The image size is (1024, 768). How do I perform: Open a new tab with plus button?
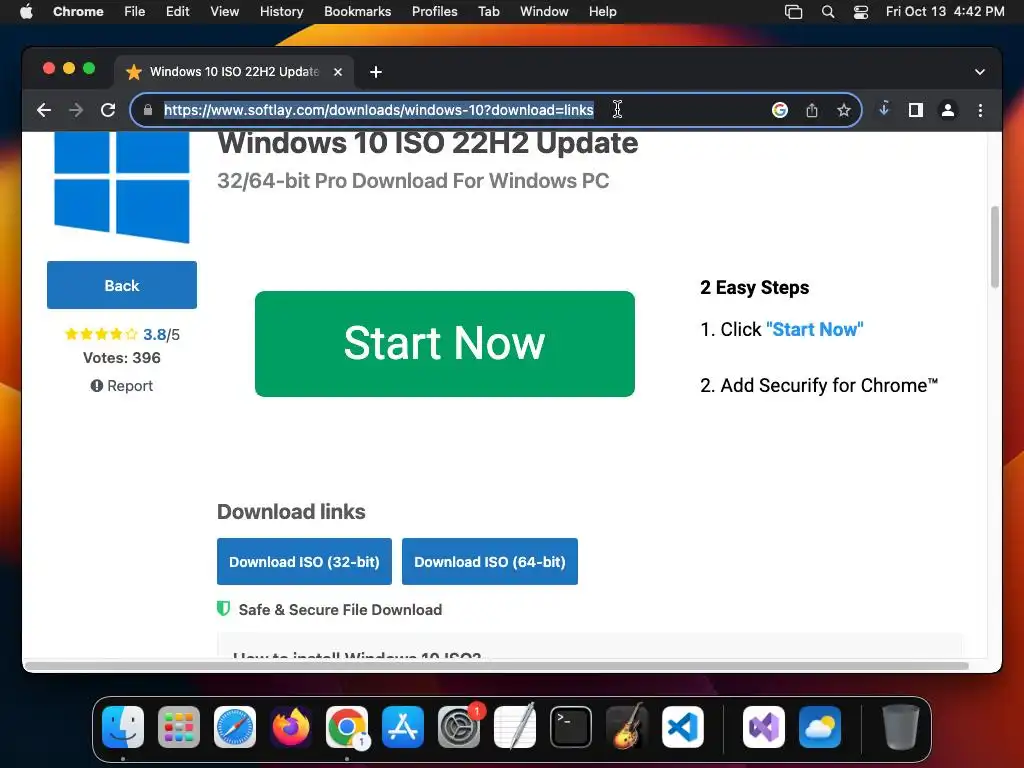(376, 72)
